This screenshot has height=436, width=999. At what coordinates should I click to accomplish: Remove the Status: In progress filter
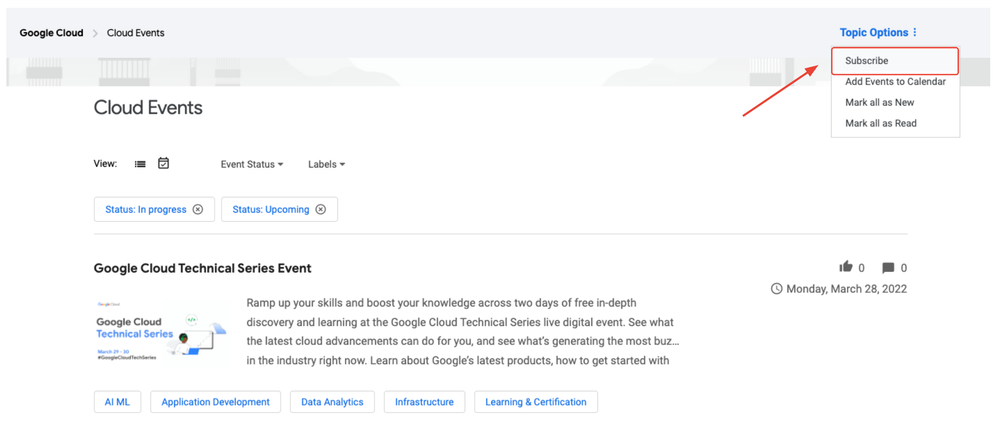point(198,209)
